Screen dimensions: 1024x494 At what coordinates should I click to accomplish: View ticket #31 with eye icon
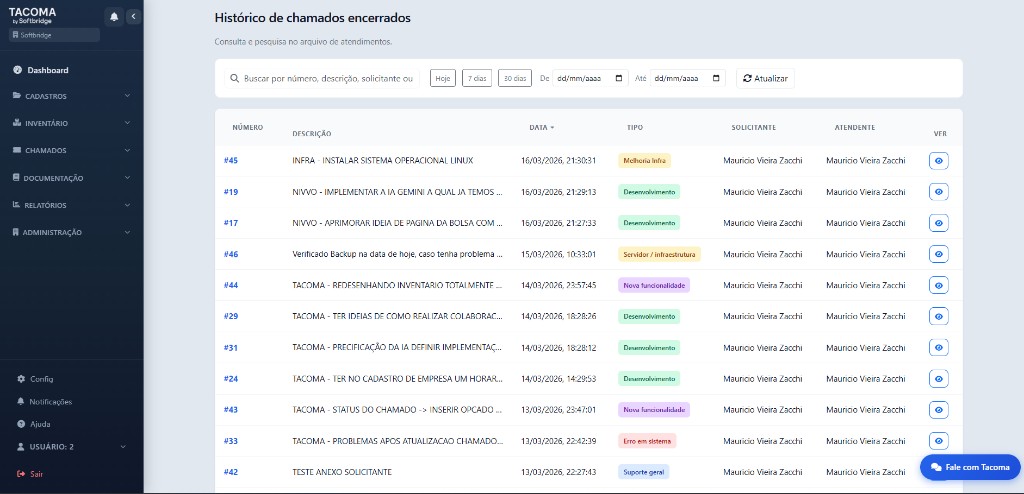(938, 348)
